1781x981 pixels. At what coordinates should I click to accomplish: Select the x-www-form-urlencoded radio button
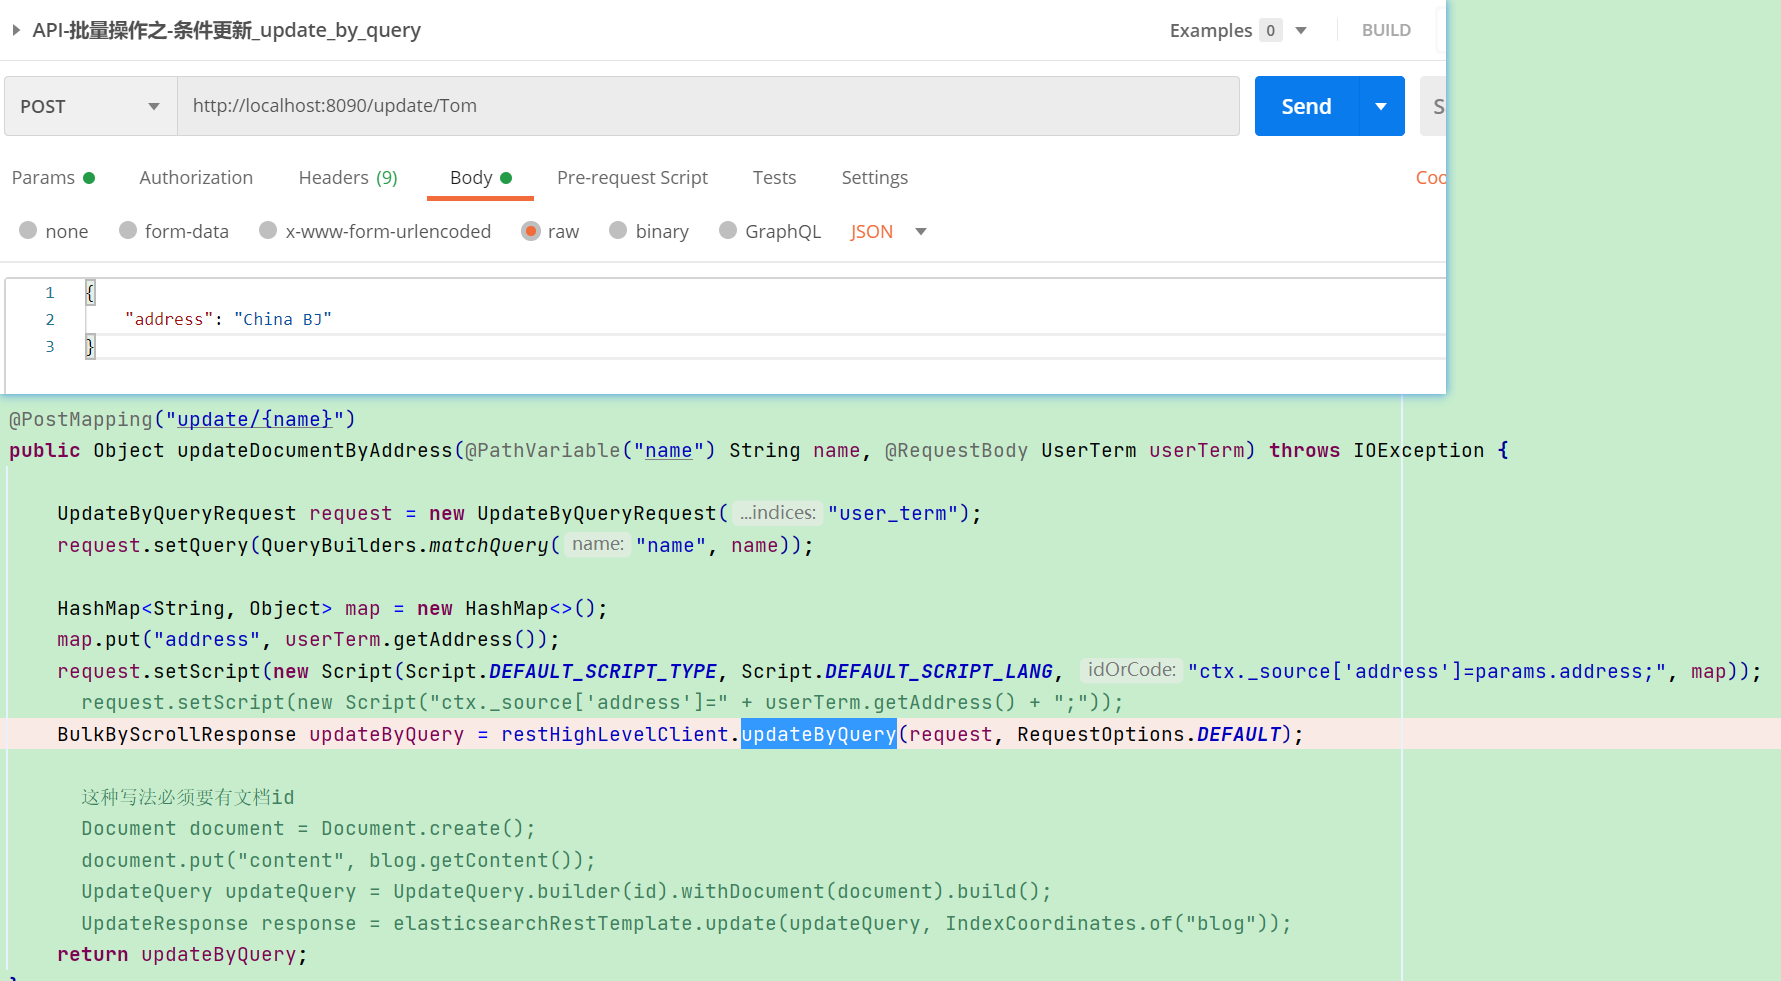(268, 231)
